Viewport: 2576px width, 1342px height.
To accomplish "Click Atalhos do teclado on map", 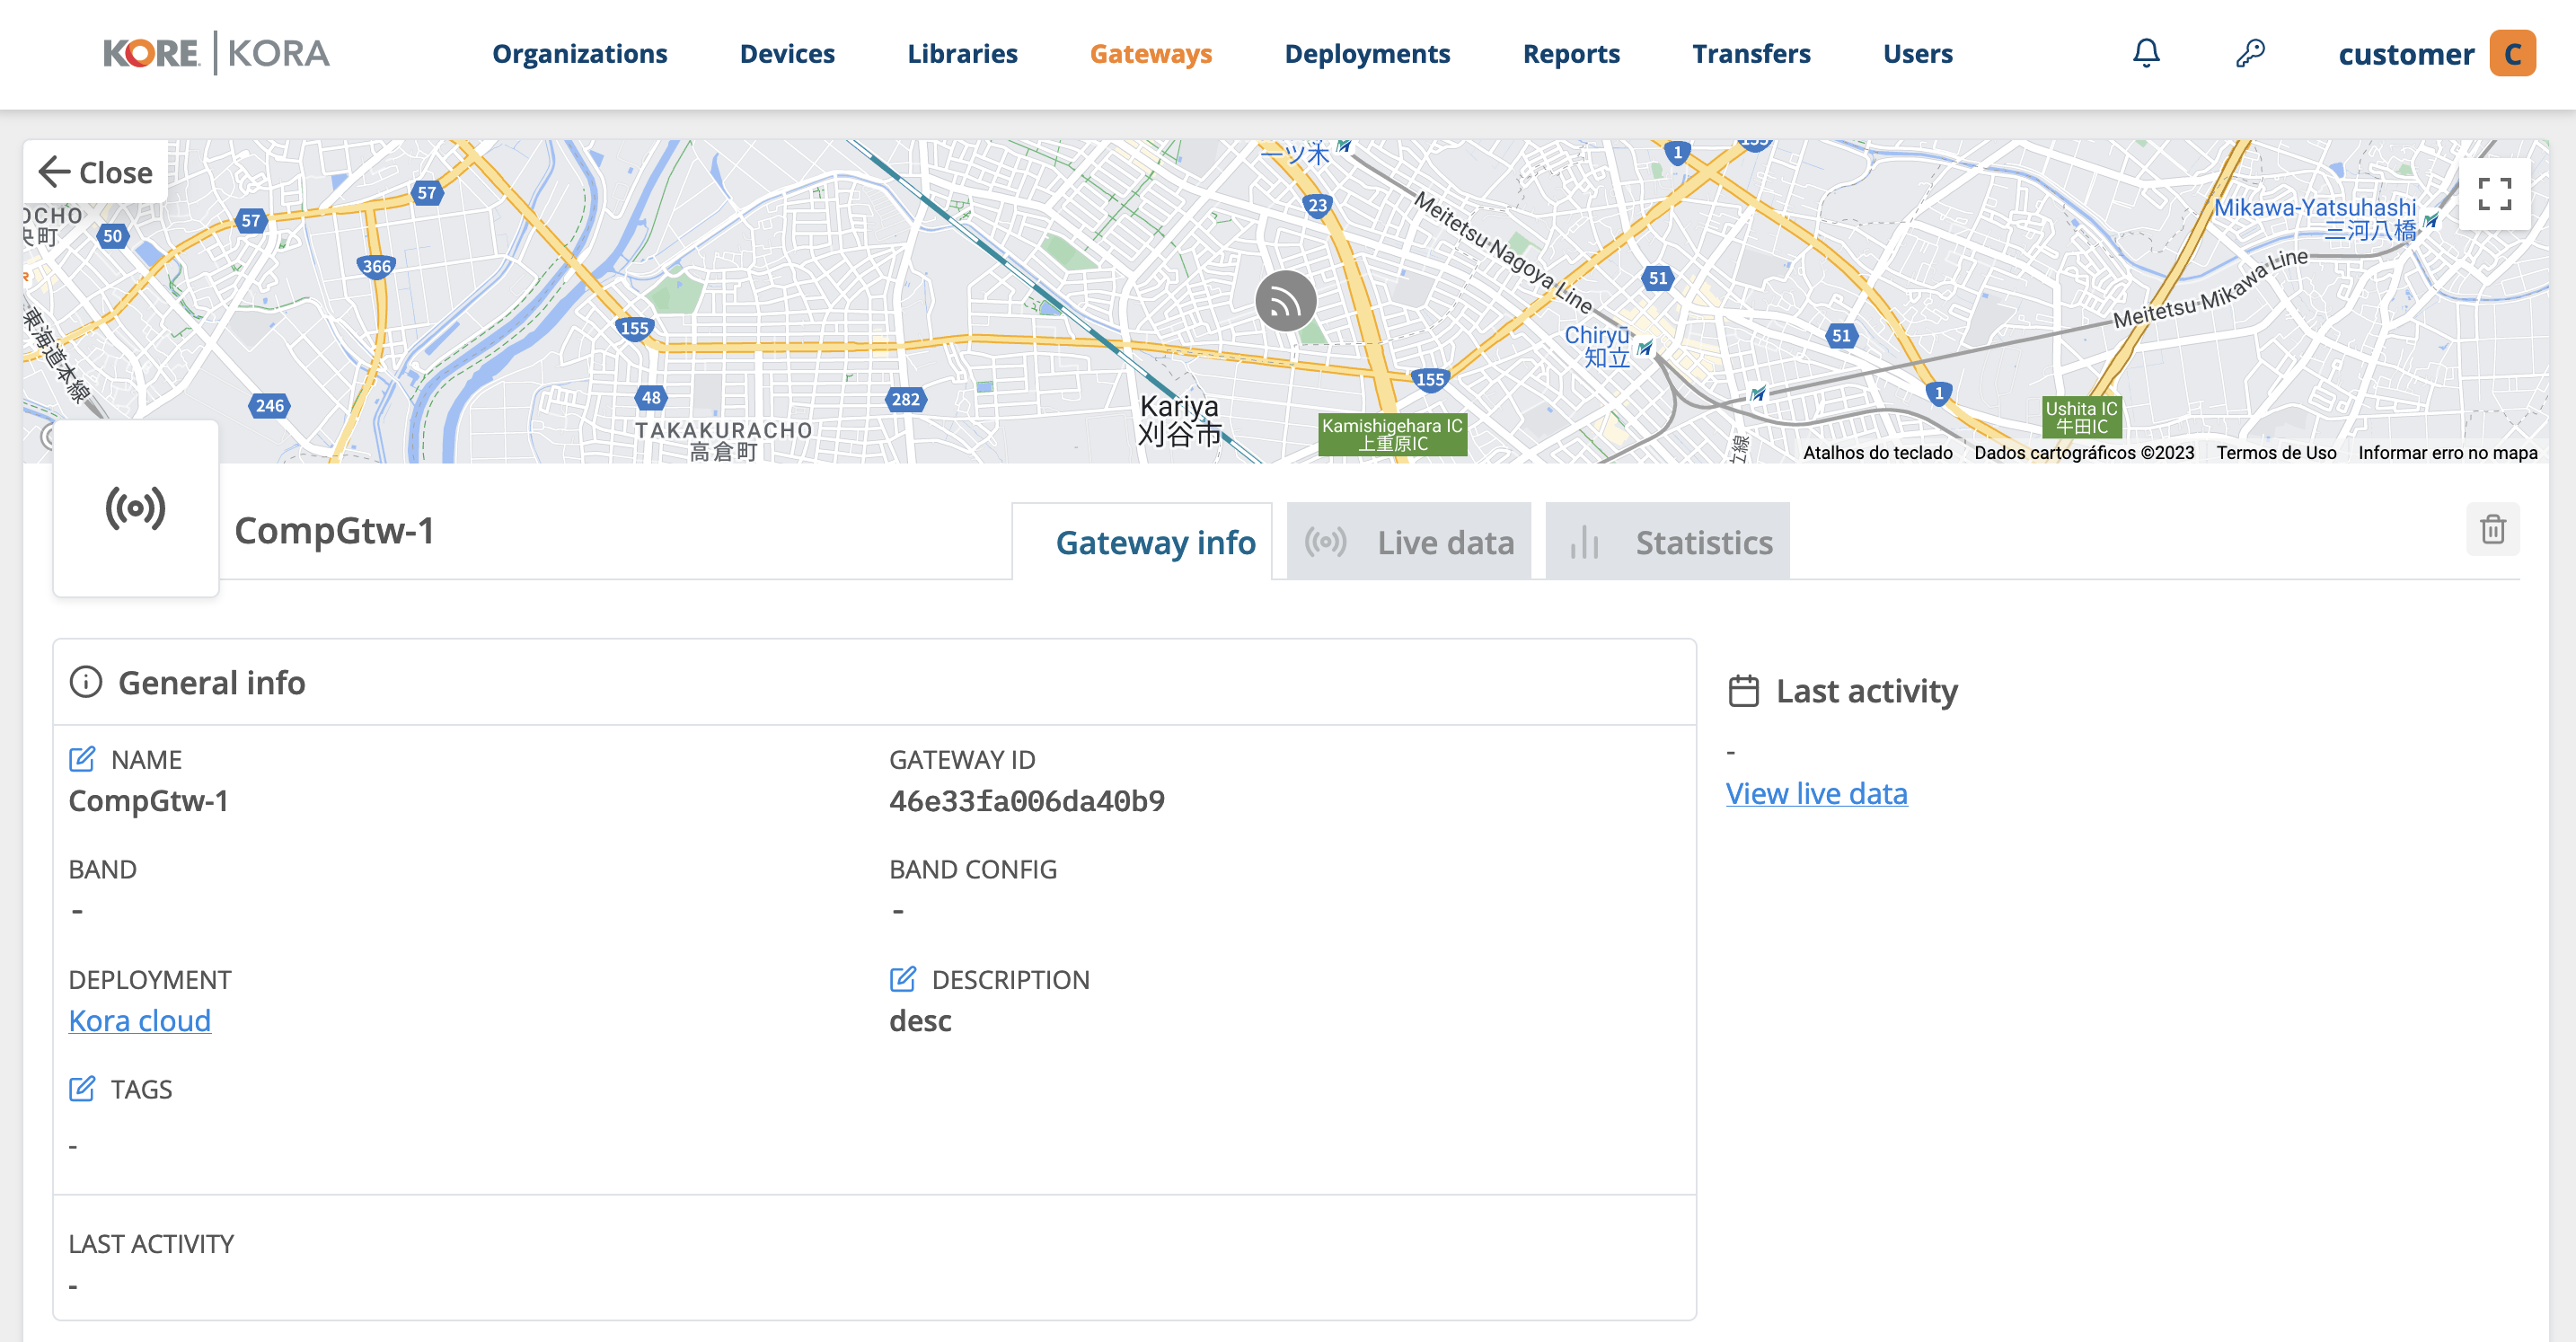I will pos(1877,452).
